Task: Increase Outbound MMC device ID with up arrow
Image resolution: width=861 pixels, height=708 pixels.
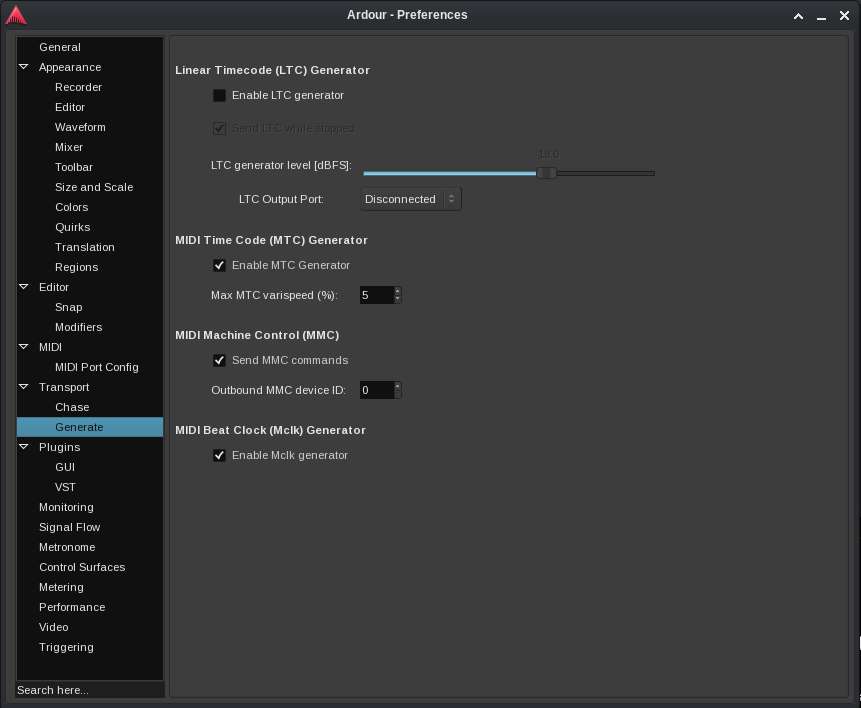Action: (x=397, y=386)
